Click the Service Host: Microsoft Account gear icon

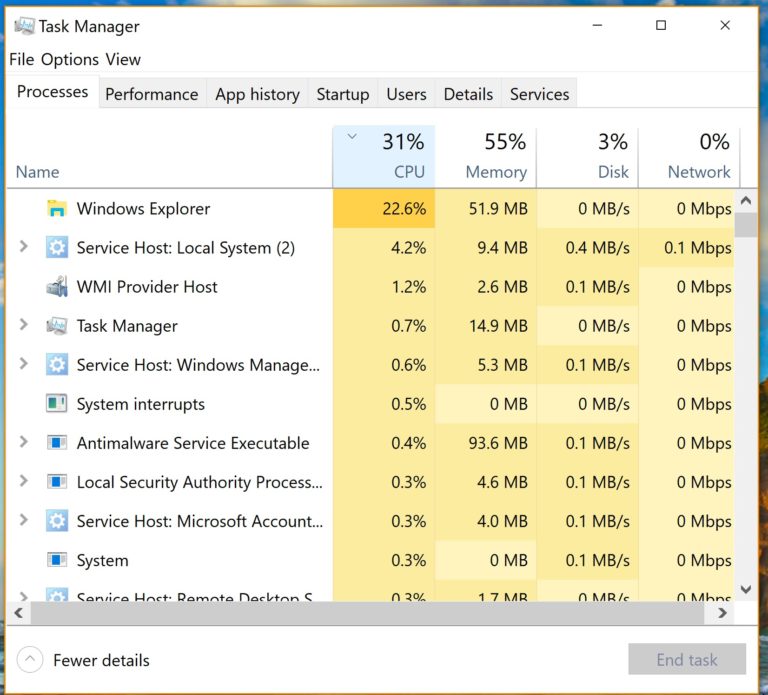tap(57, 521)
